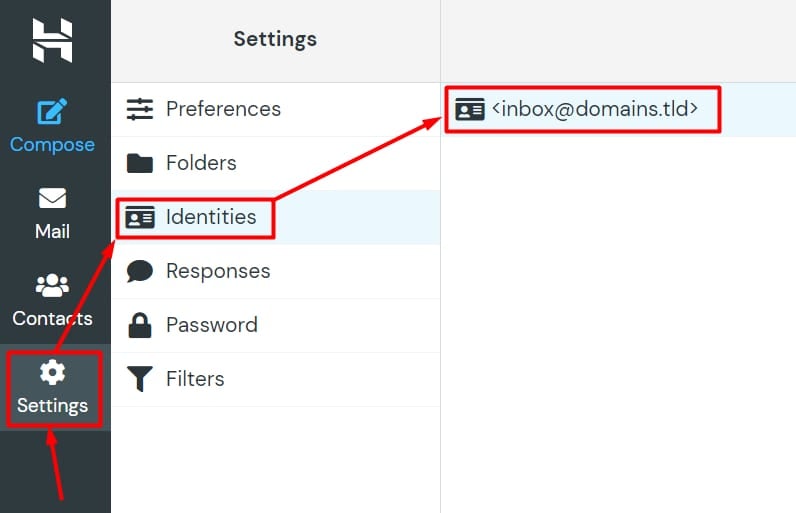The height and width of the screenshot is (513, 796).
Task: Click the Folders folder icon
Action: pos(140,163)
